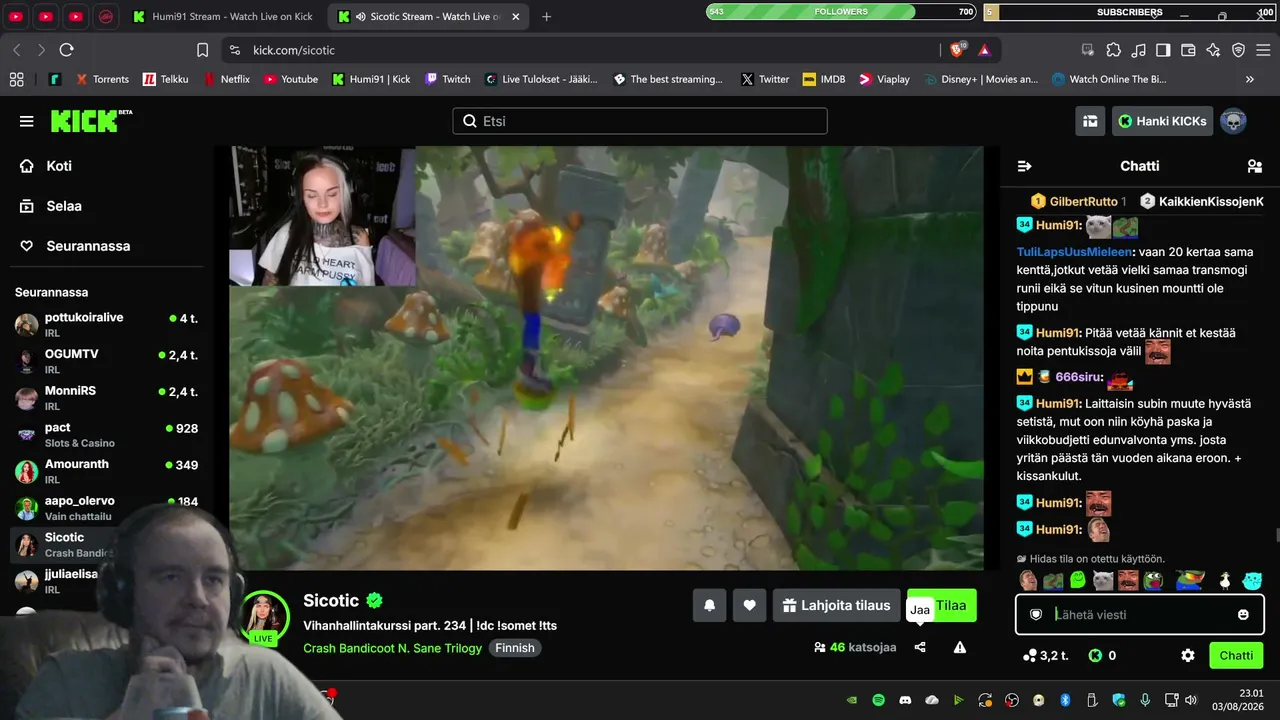Viewport: 1280px width, 720px height.
Task: Open OGUMTV channel in sidebar
Action: (x=106, y=361)
